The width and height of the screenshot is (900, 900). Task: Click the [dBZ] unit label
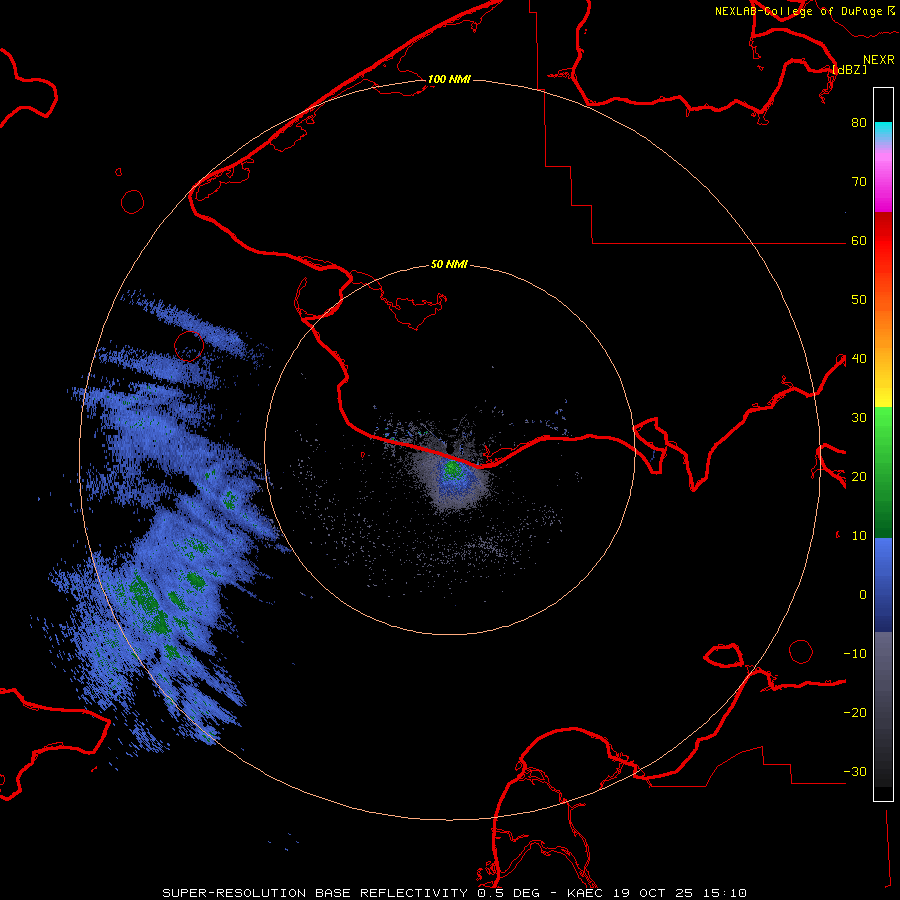[849, 70]
